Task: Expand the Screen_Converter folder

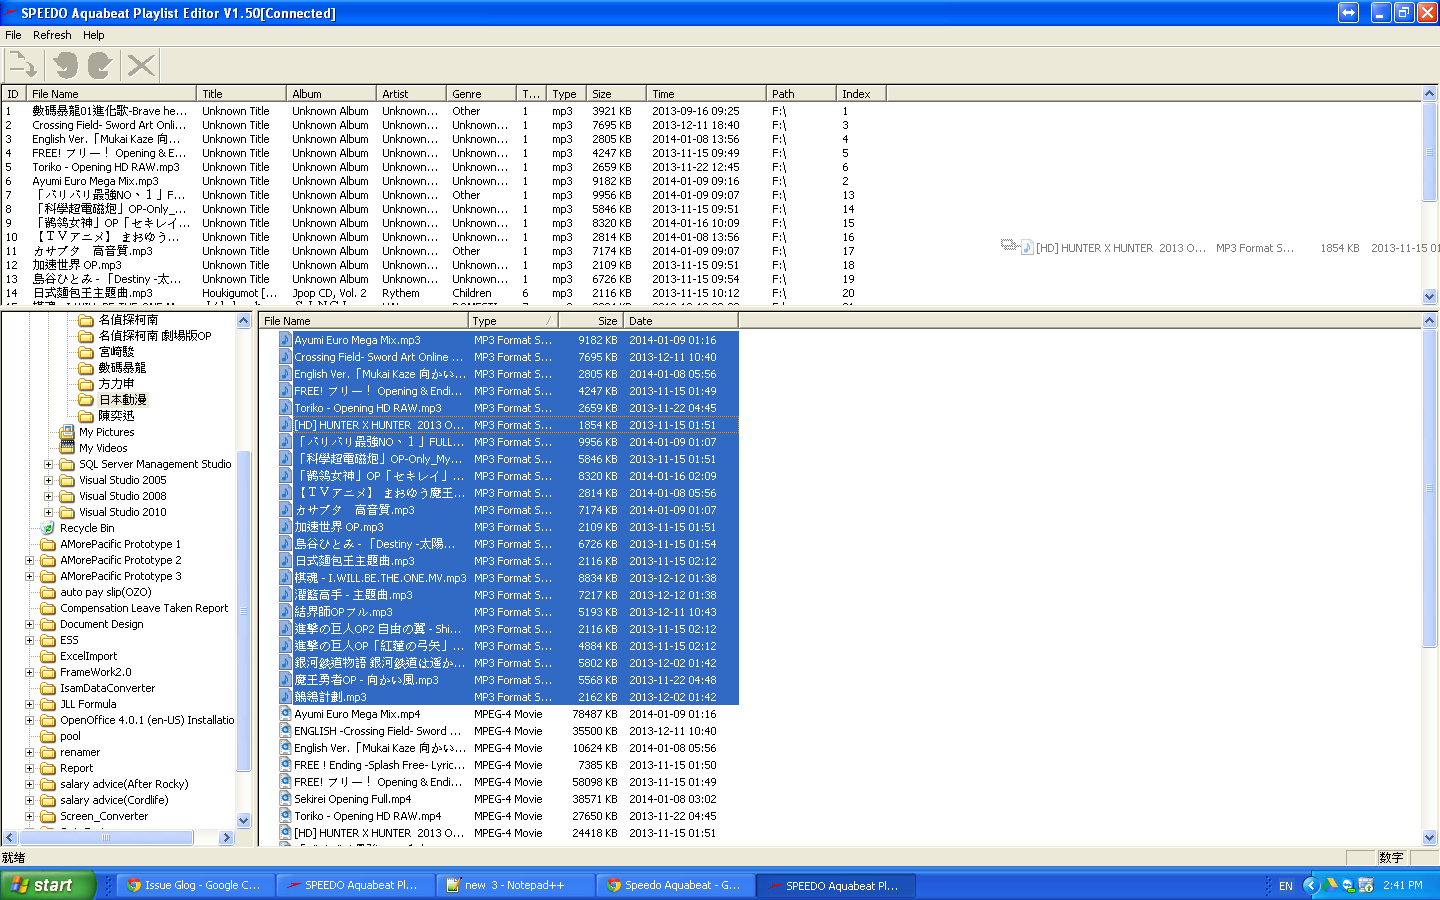Action: (x=29, y=816)
